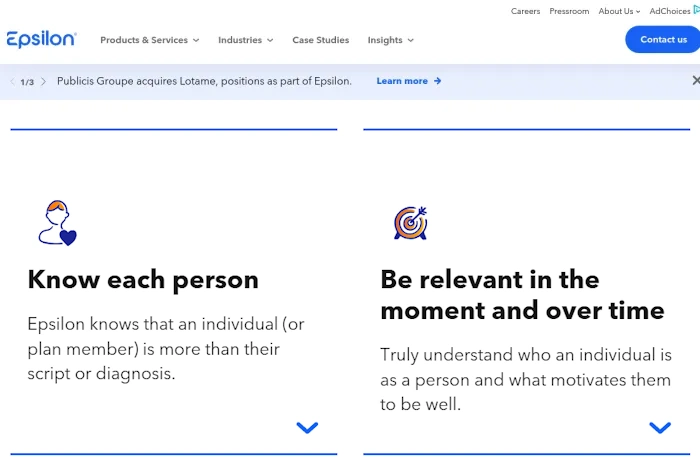Expand the Know each person card
Screen dimensions: 700x466
(307, 427)
